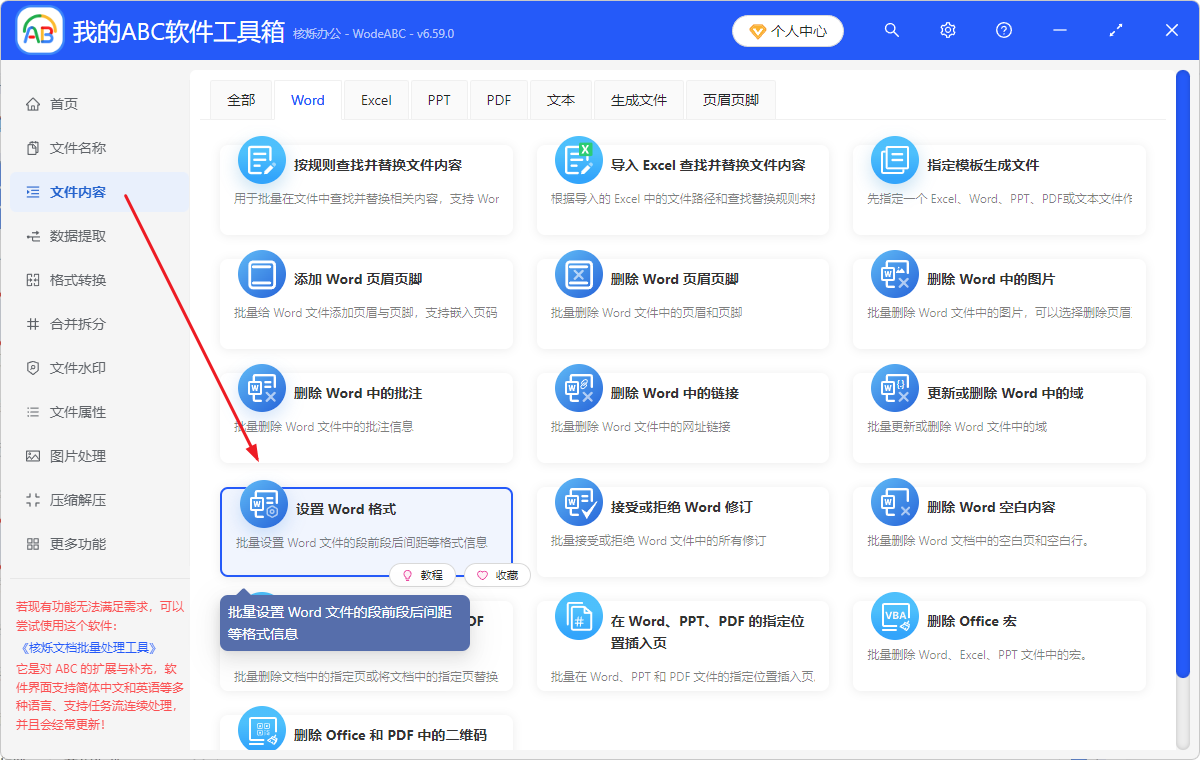Image resolution: width=1200 pixels, height=760 pixels.
Task: Open the 个人中心 panel
Action: 787,30
